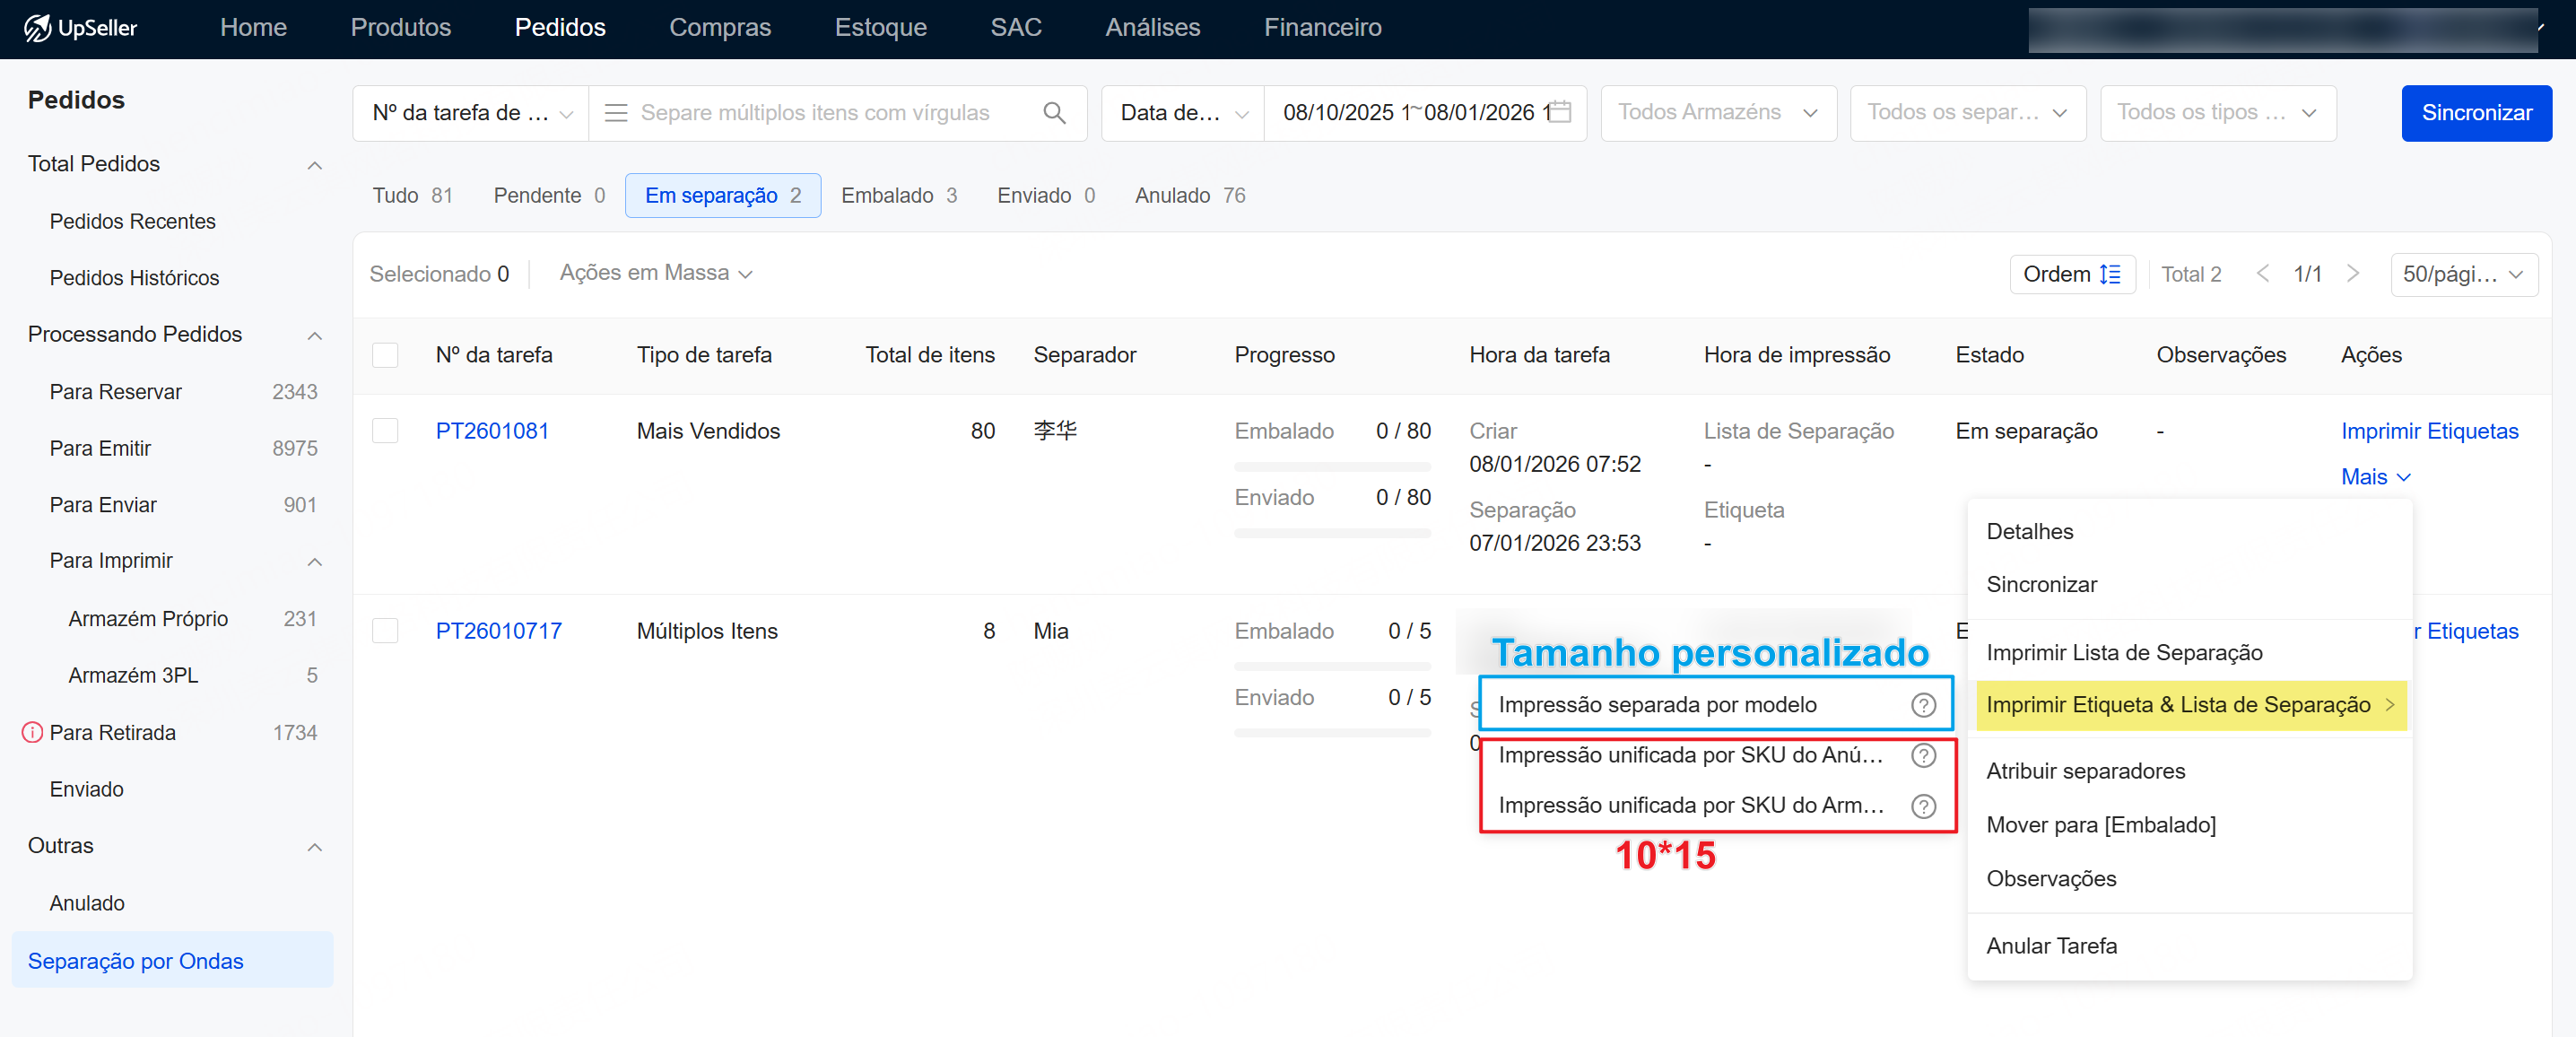Image resolution: width=2576 pixels, height=1037 pixels.
Task: Switch to the Embalado tab
Action: point(898,196)
